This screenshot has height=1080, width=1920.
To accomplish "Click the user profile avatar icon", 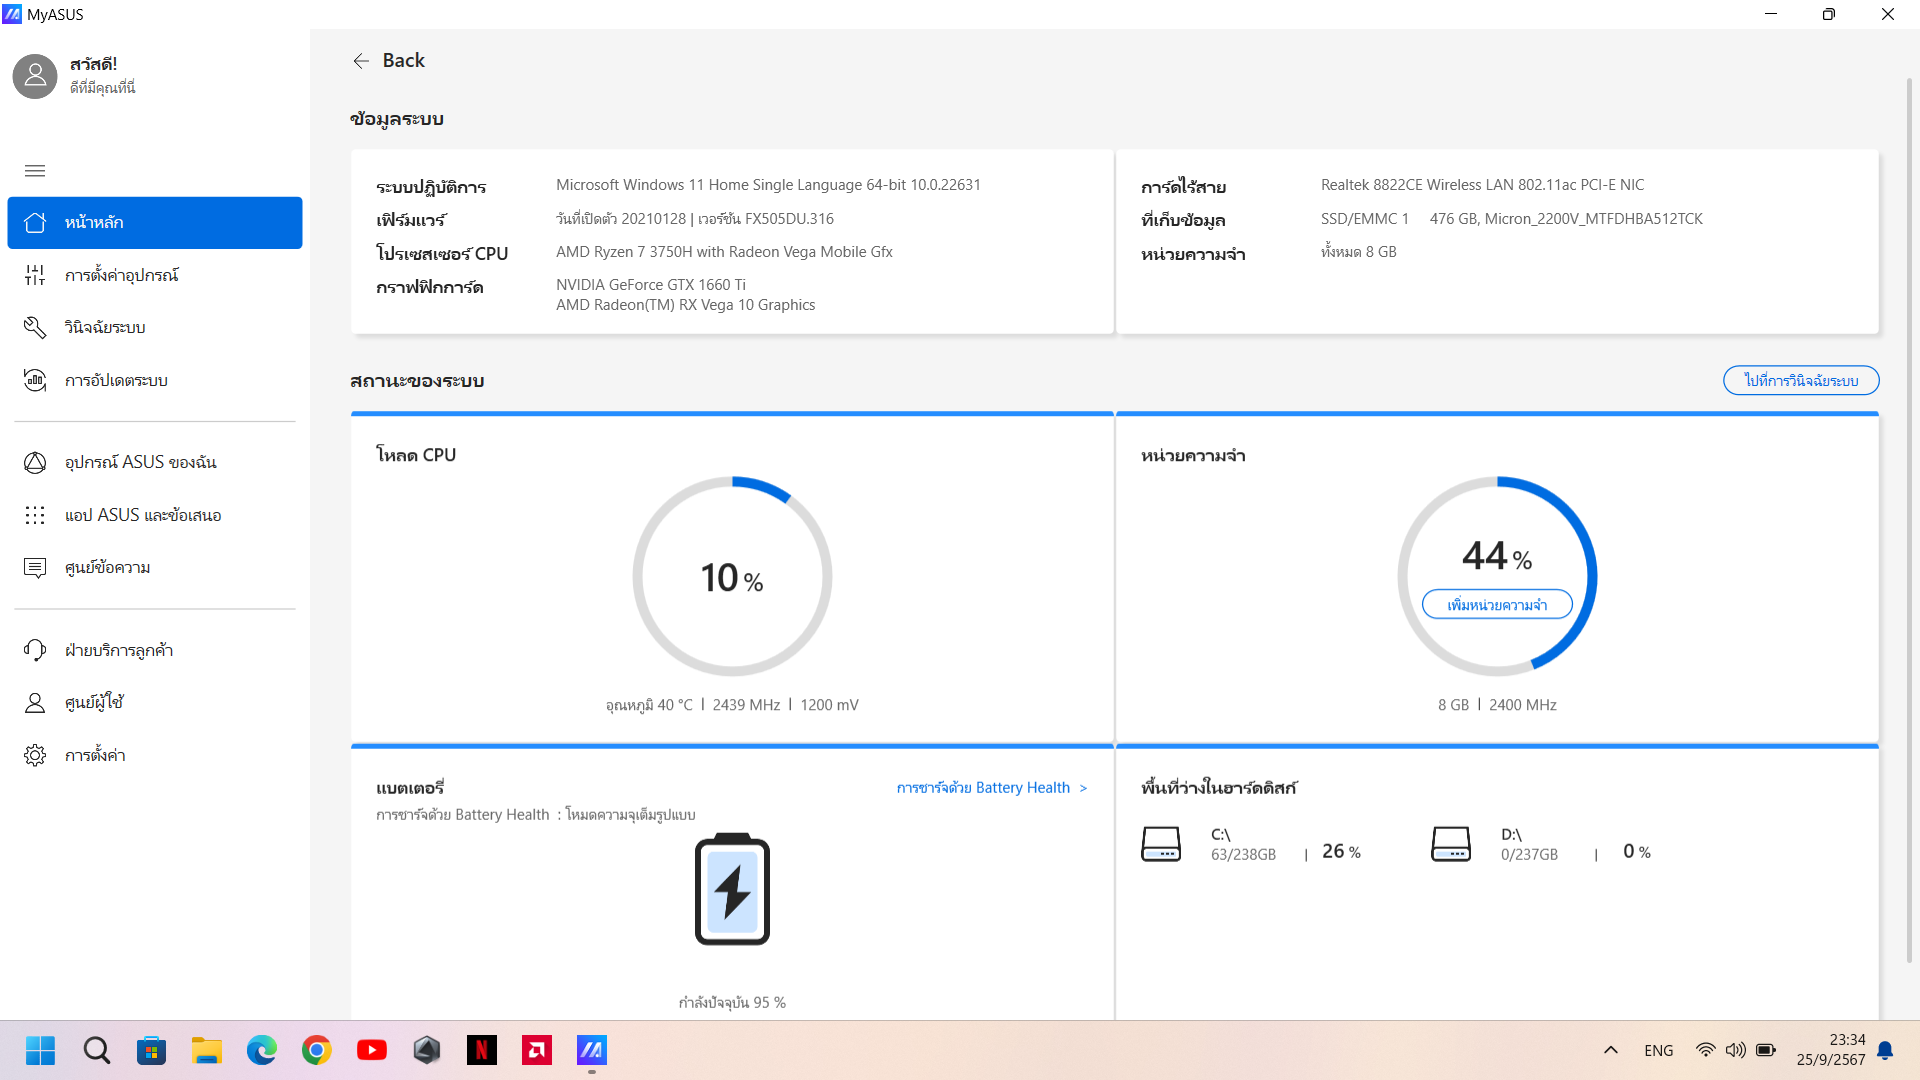I will 35,75.
